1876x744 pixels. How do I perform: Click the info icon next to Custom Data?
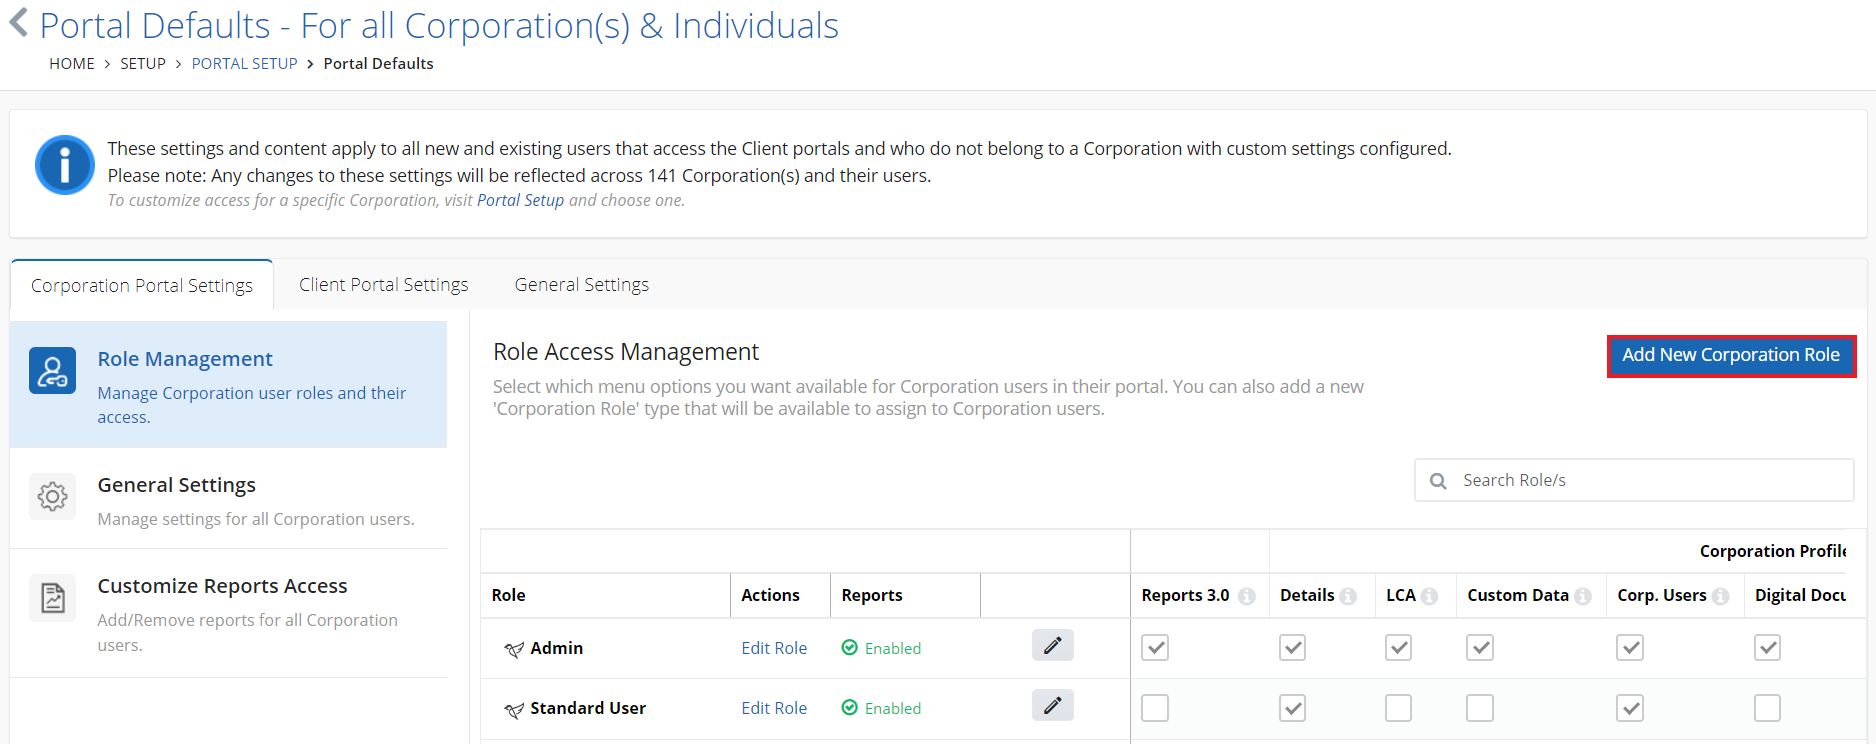tap(1582, 596)
